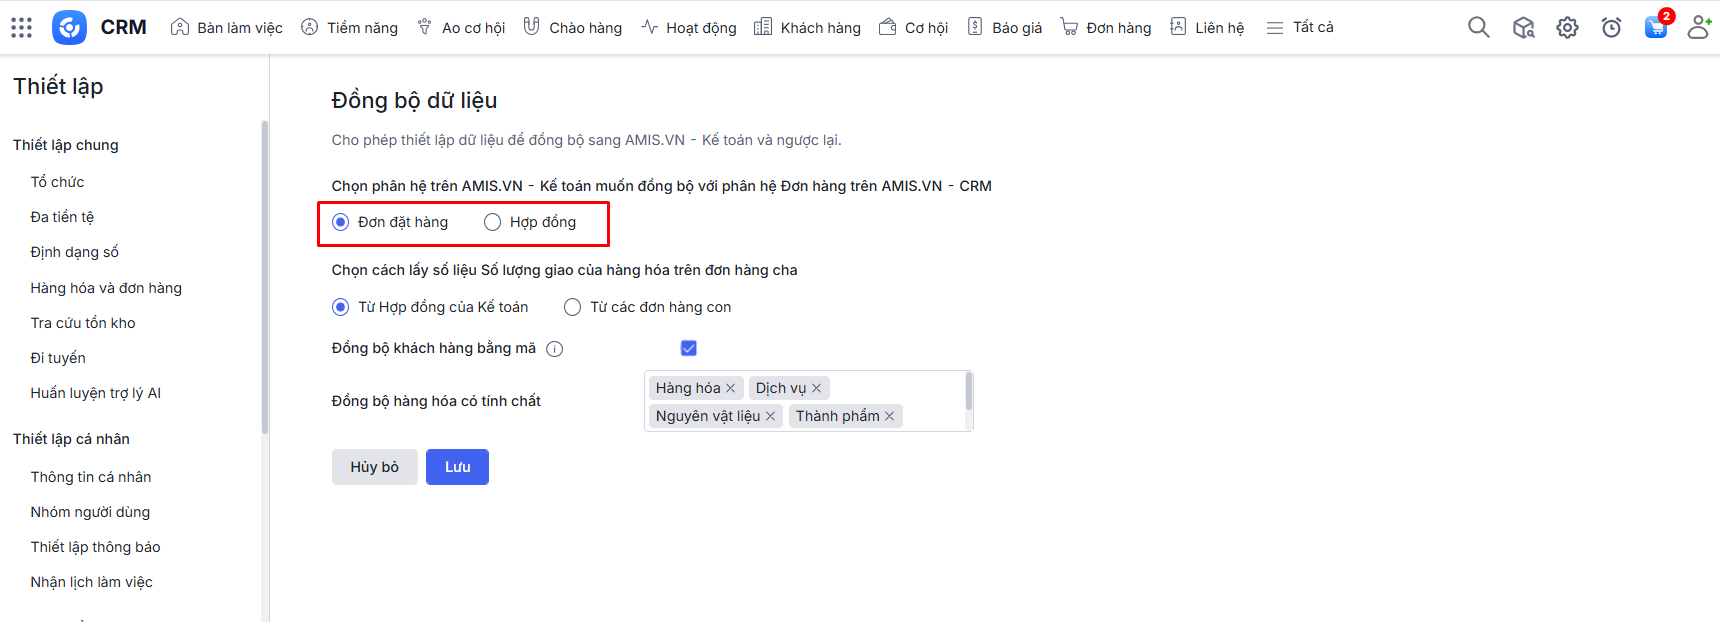Click the tag list scrollbar
1720x622 pixels.
pyautogui.click(x=968, y=391)
